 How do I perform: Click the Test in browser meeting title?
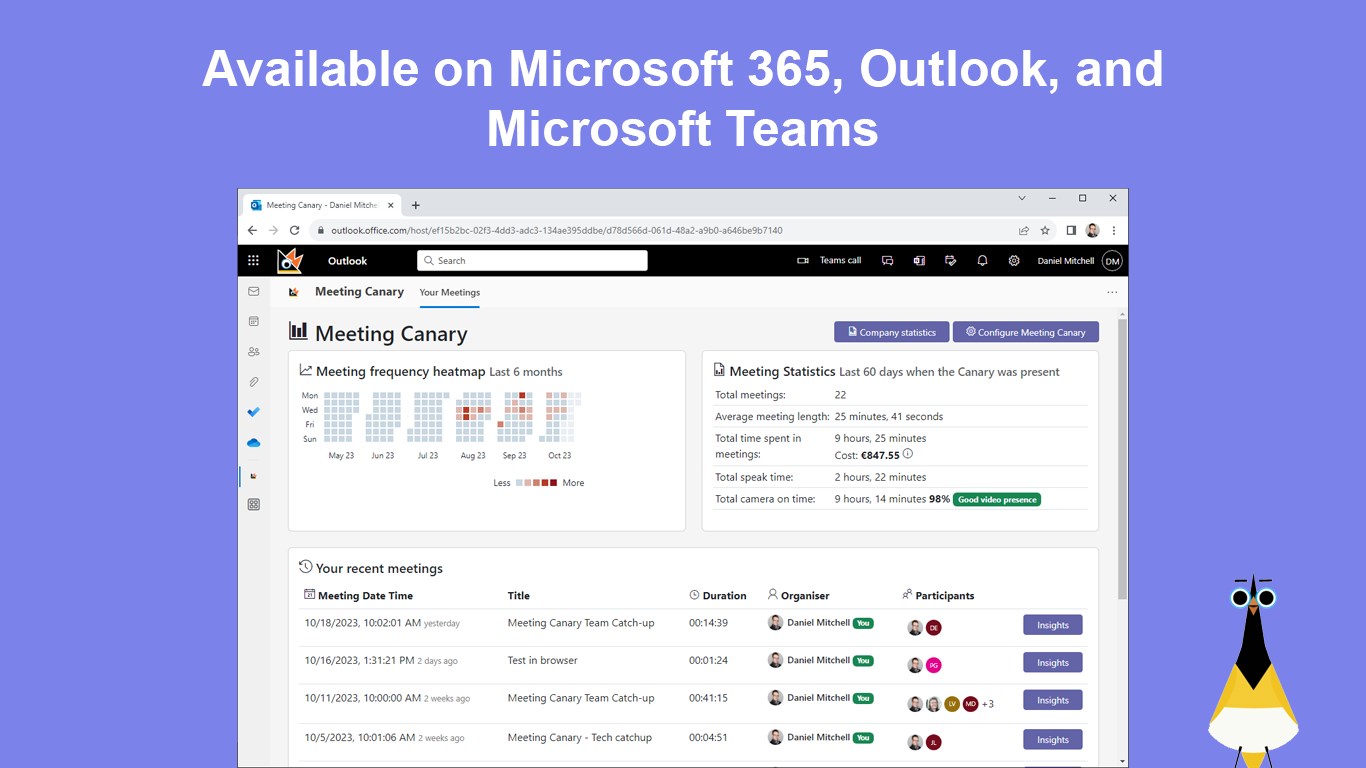[542, 660]
